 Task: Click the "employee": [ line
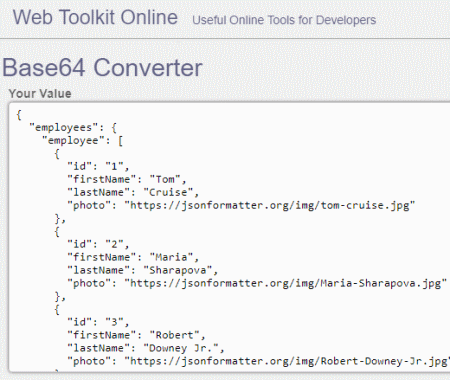click(x=82, y=141)
